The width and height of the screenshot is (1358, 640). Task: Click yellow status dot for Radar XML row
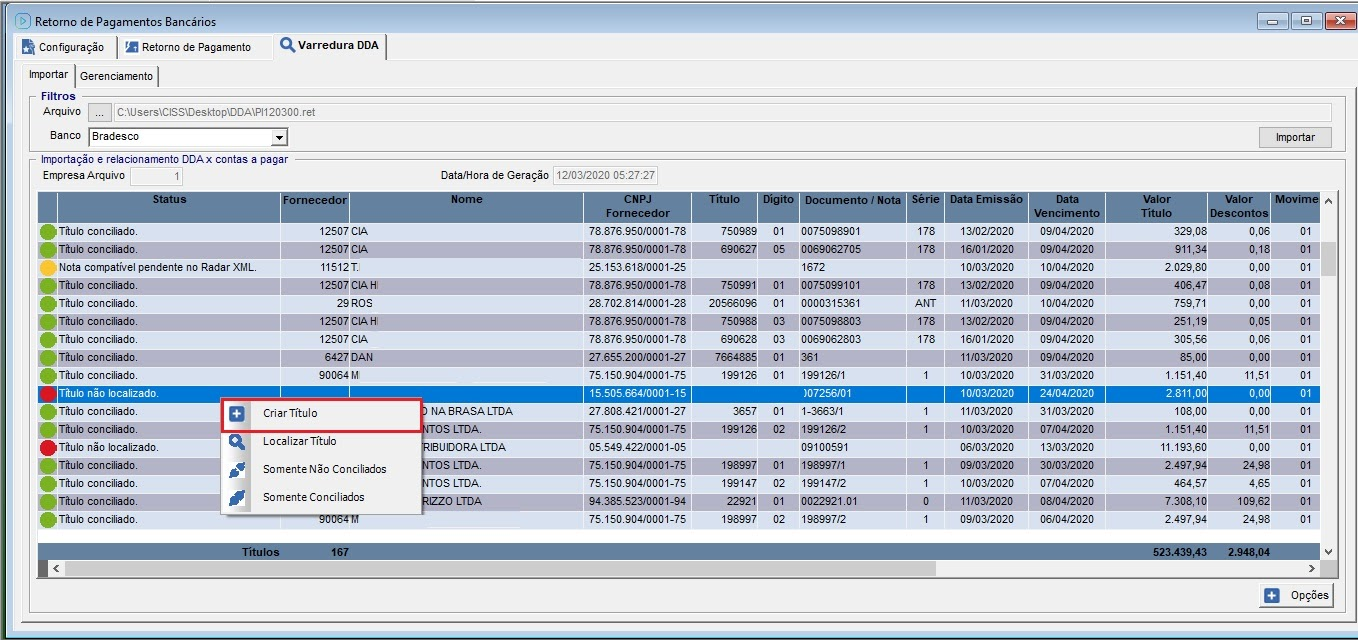(x=47, y=268)
